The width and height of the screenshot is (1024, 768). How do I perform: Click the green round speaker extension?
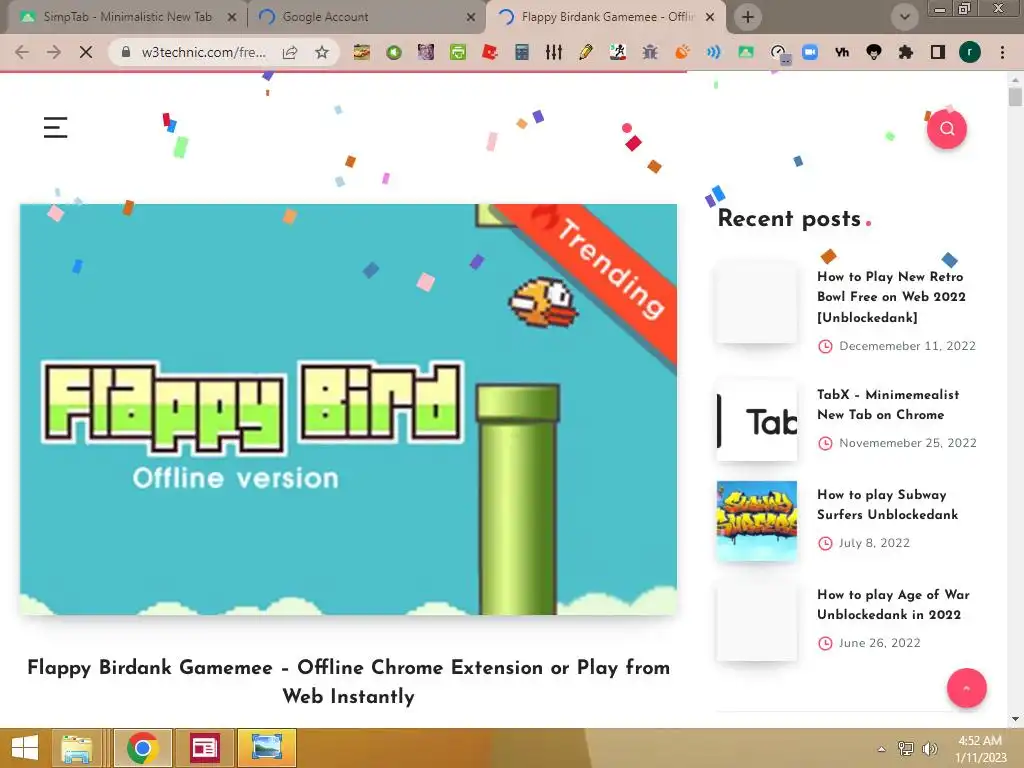coord(394,52)
